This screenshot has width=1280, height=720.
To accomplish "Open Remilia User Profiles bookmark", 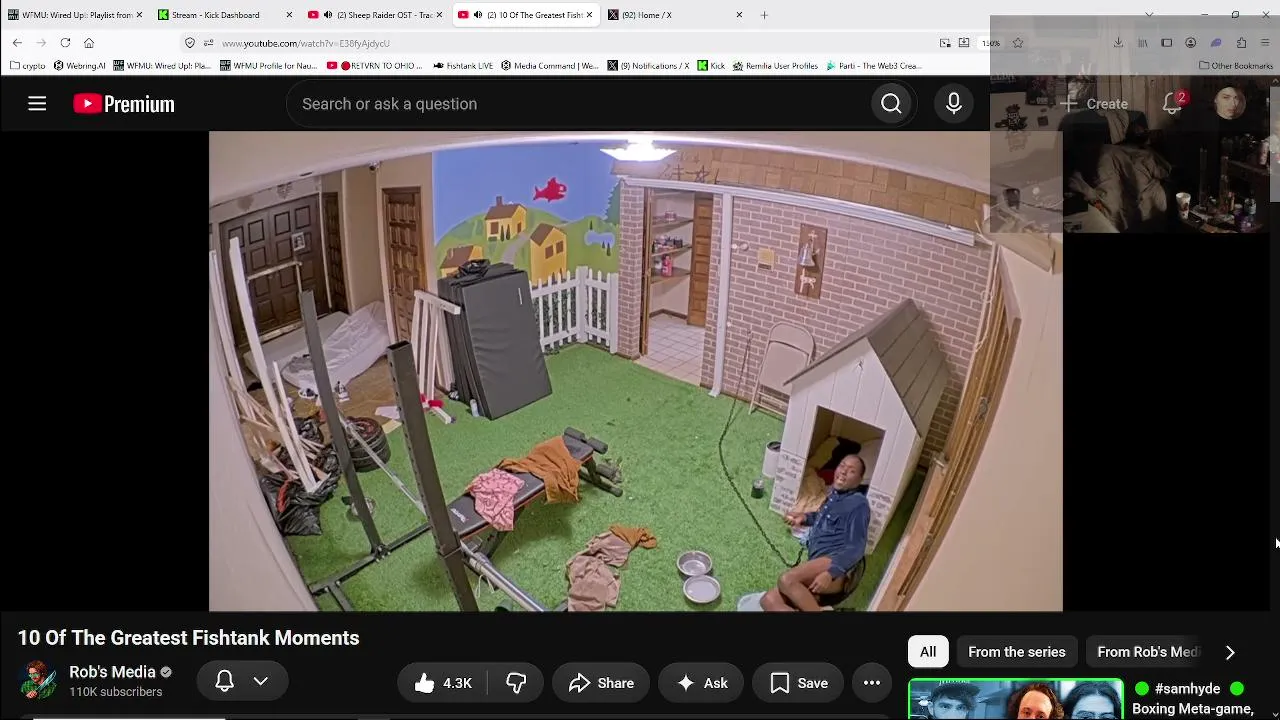I will point(775,66).
